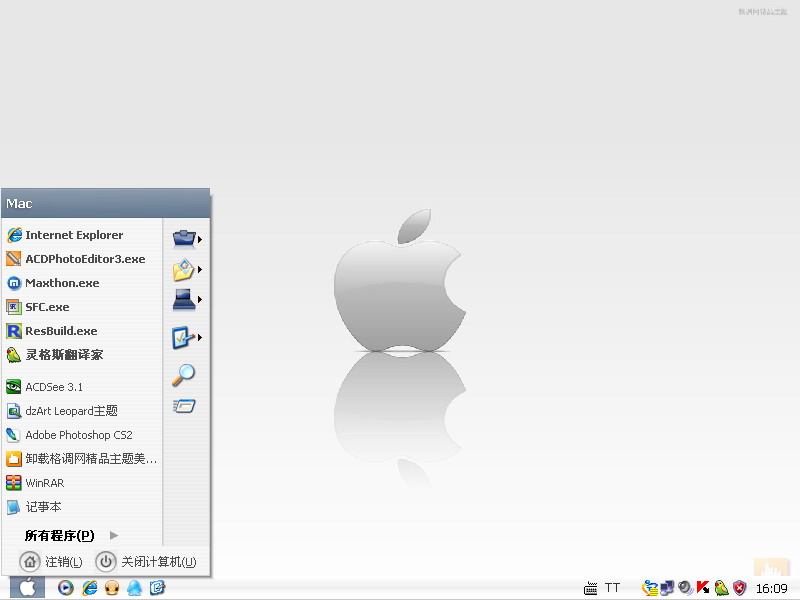Click the Apple logo Start button
800x600 pixels.
(27, 587)
